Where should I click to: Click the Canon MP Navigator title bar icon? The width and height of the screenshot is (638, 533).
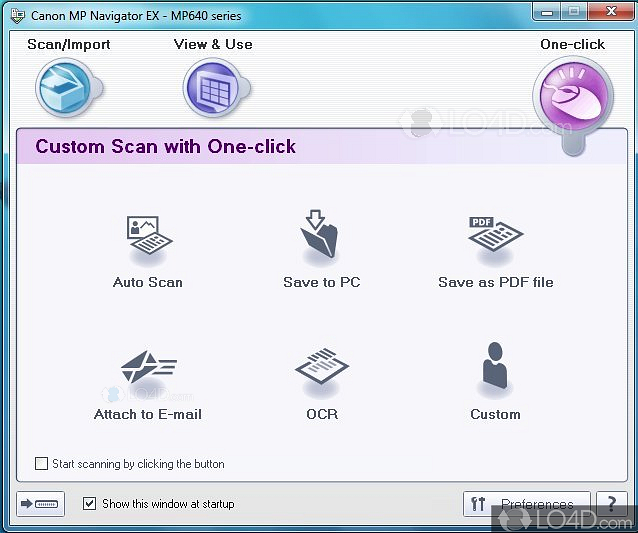[18, 15]
